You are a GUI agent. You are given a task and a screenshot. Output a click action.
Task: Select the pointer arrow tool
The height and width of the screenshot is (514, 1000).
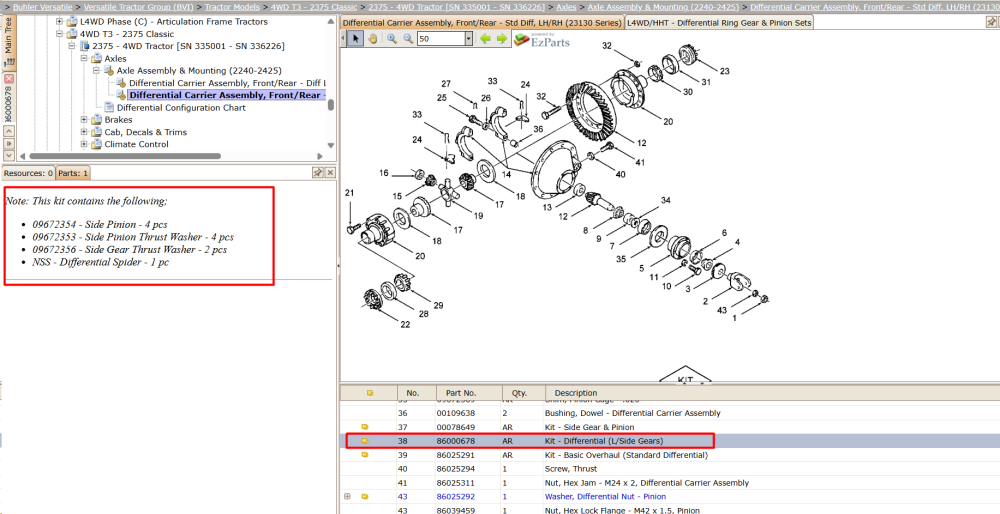[355, 39]
